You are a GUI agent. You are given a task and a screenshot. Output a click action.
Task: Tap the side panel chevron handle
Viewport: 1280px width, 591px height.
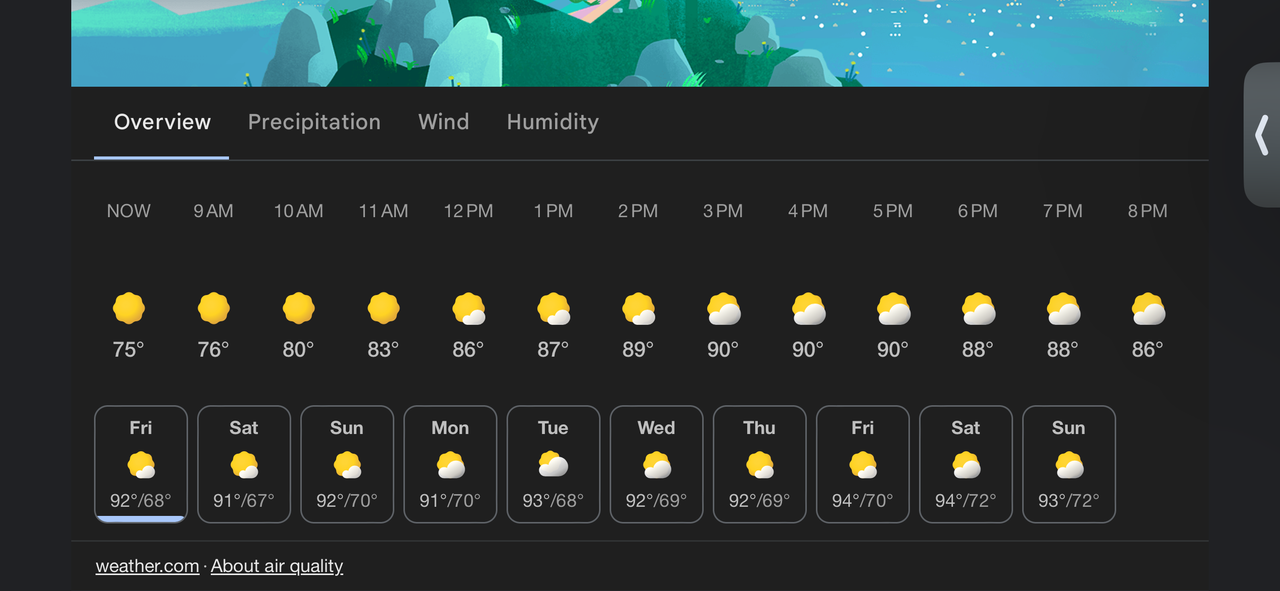[1262, 134]
